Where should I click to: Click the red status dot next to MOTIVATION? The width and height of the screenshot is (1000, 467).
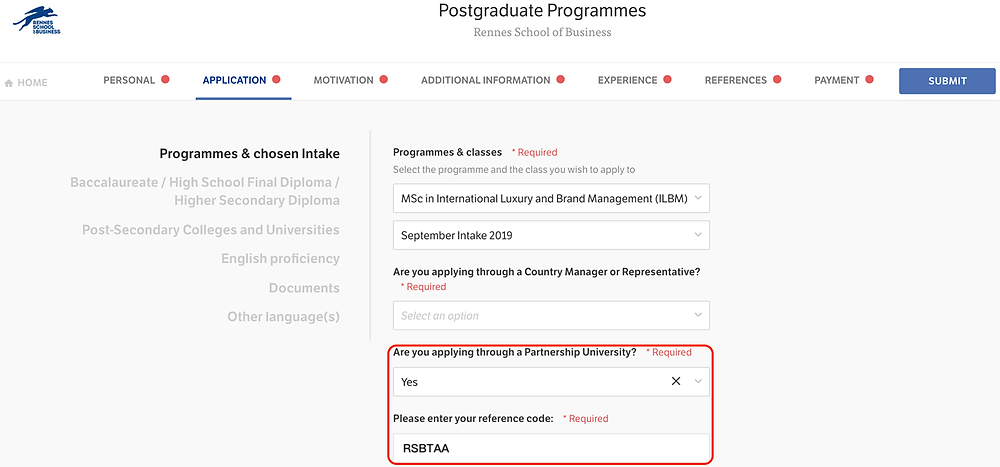[383, 80]
